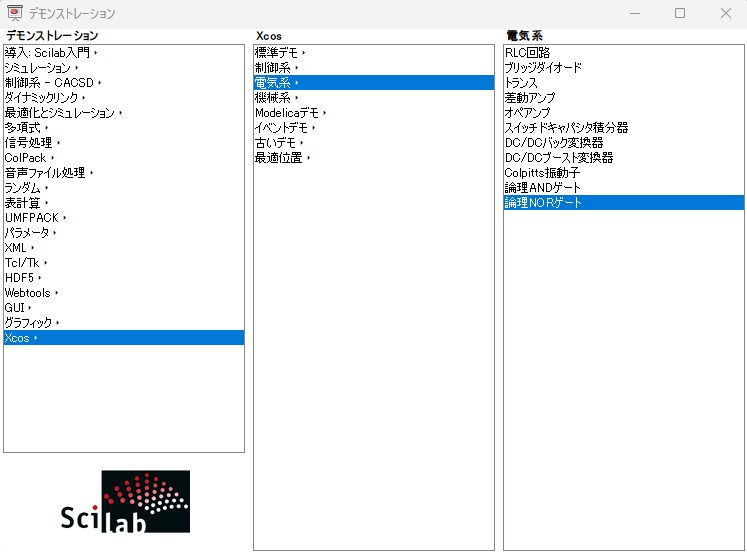This screenshot has width=747, height=552.
Task: Select the シミュレーション category
Action: tap(124, 68)
